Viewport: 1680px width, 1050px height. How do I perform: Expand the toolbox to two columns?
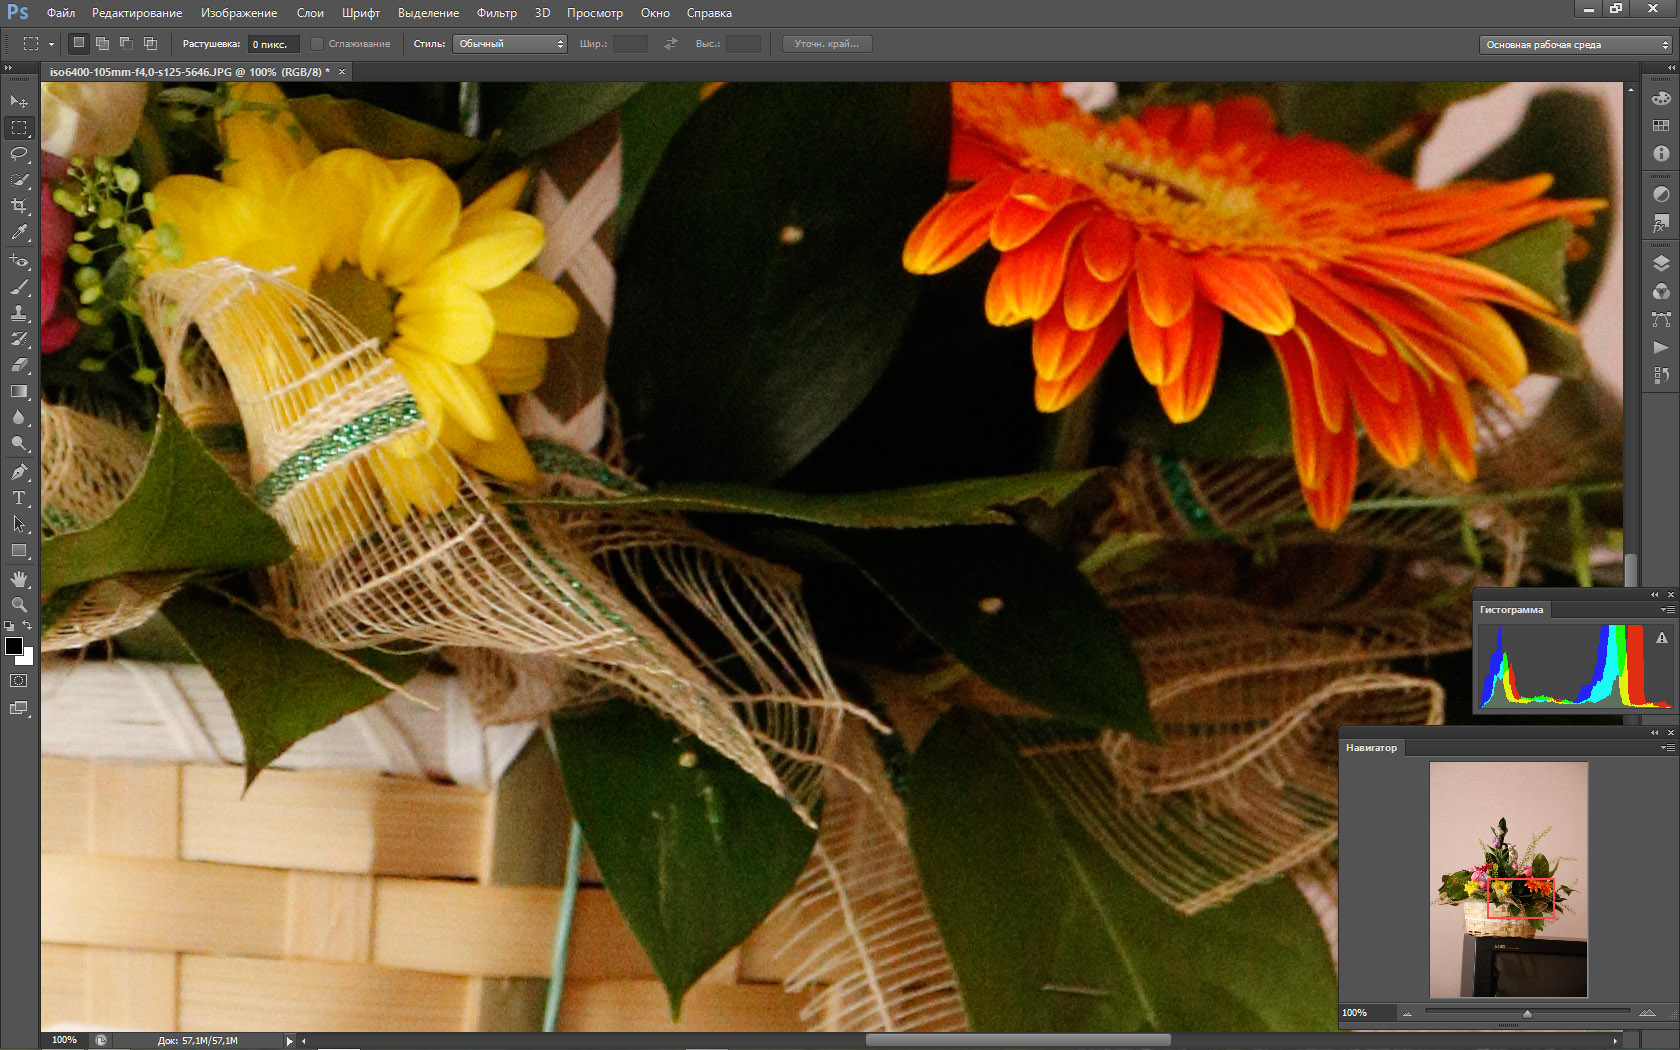[9, 68]
